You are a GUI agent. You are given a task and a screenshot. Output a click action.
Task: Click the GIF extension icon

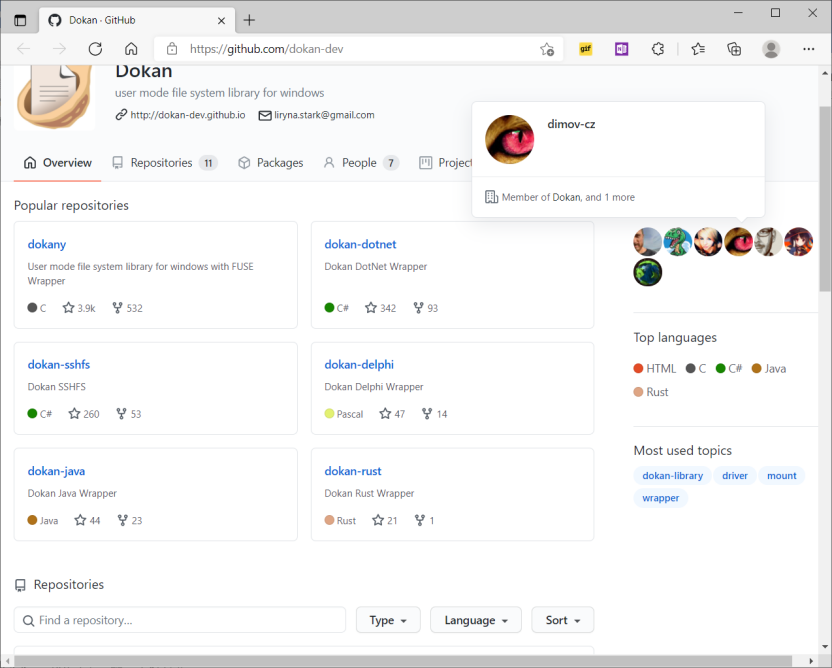[586, 49]
